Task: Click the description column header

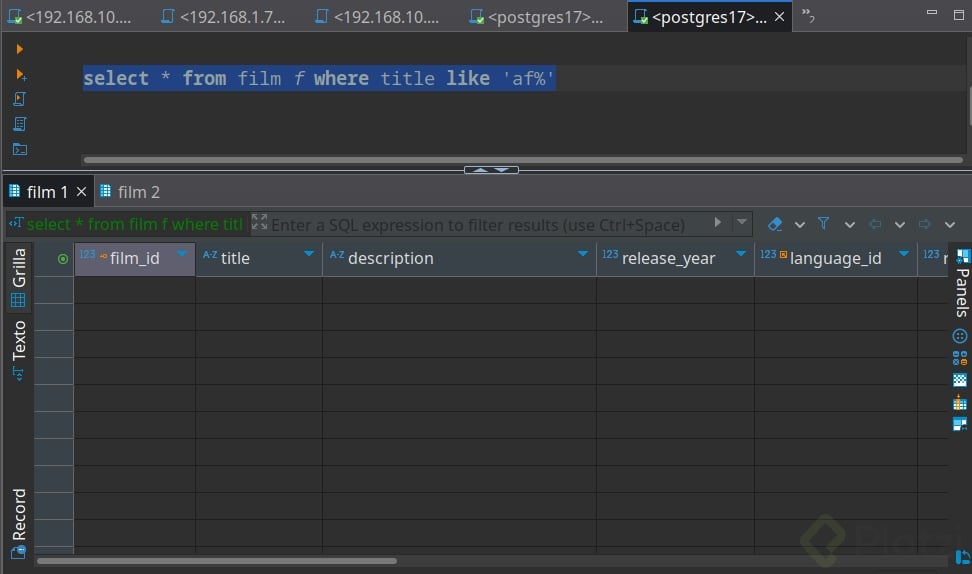Action: [459, 258]
